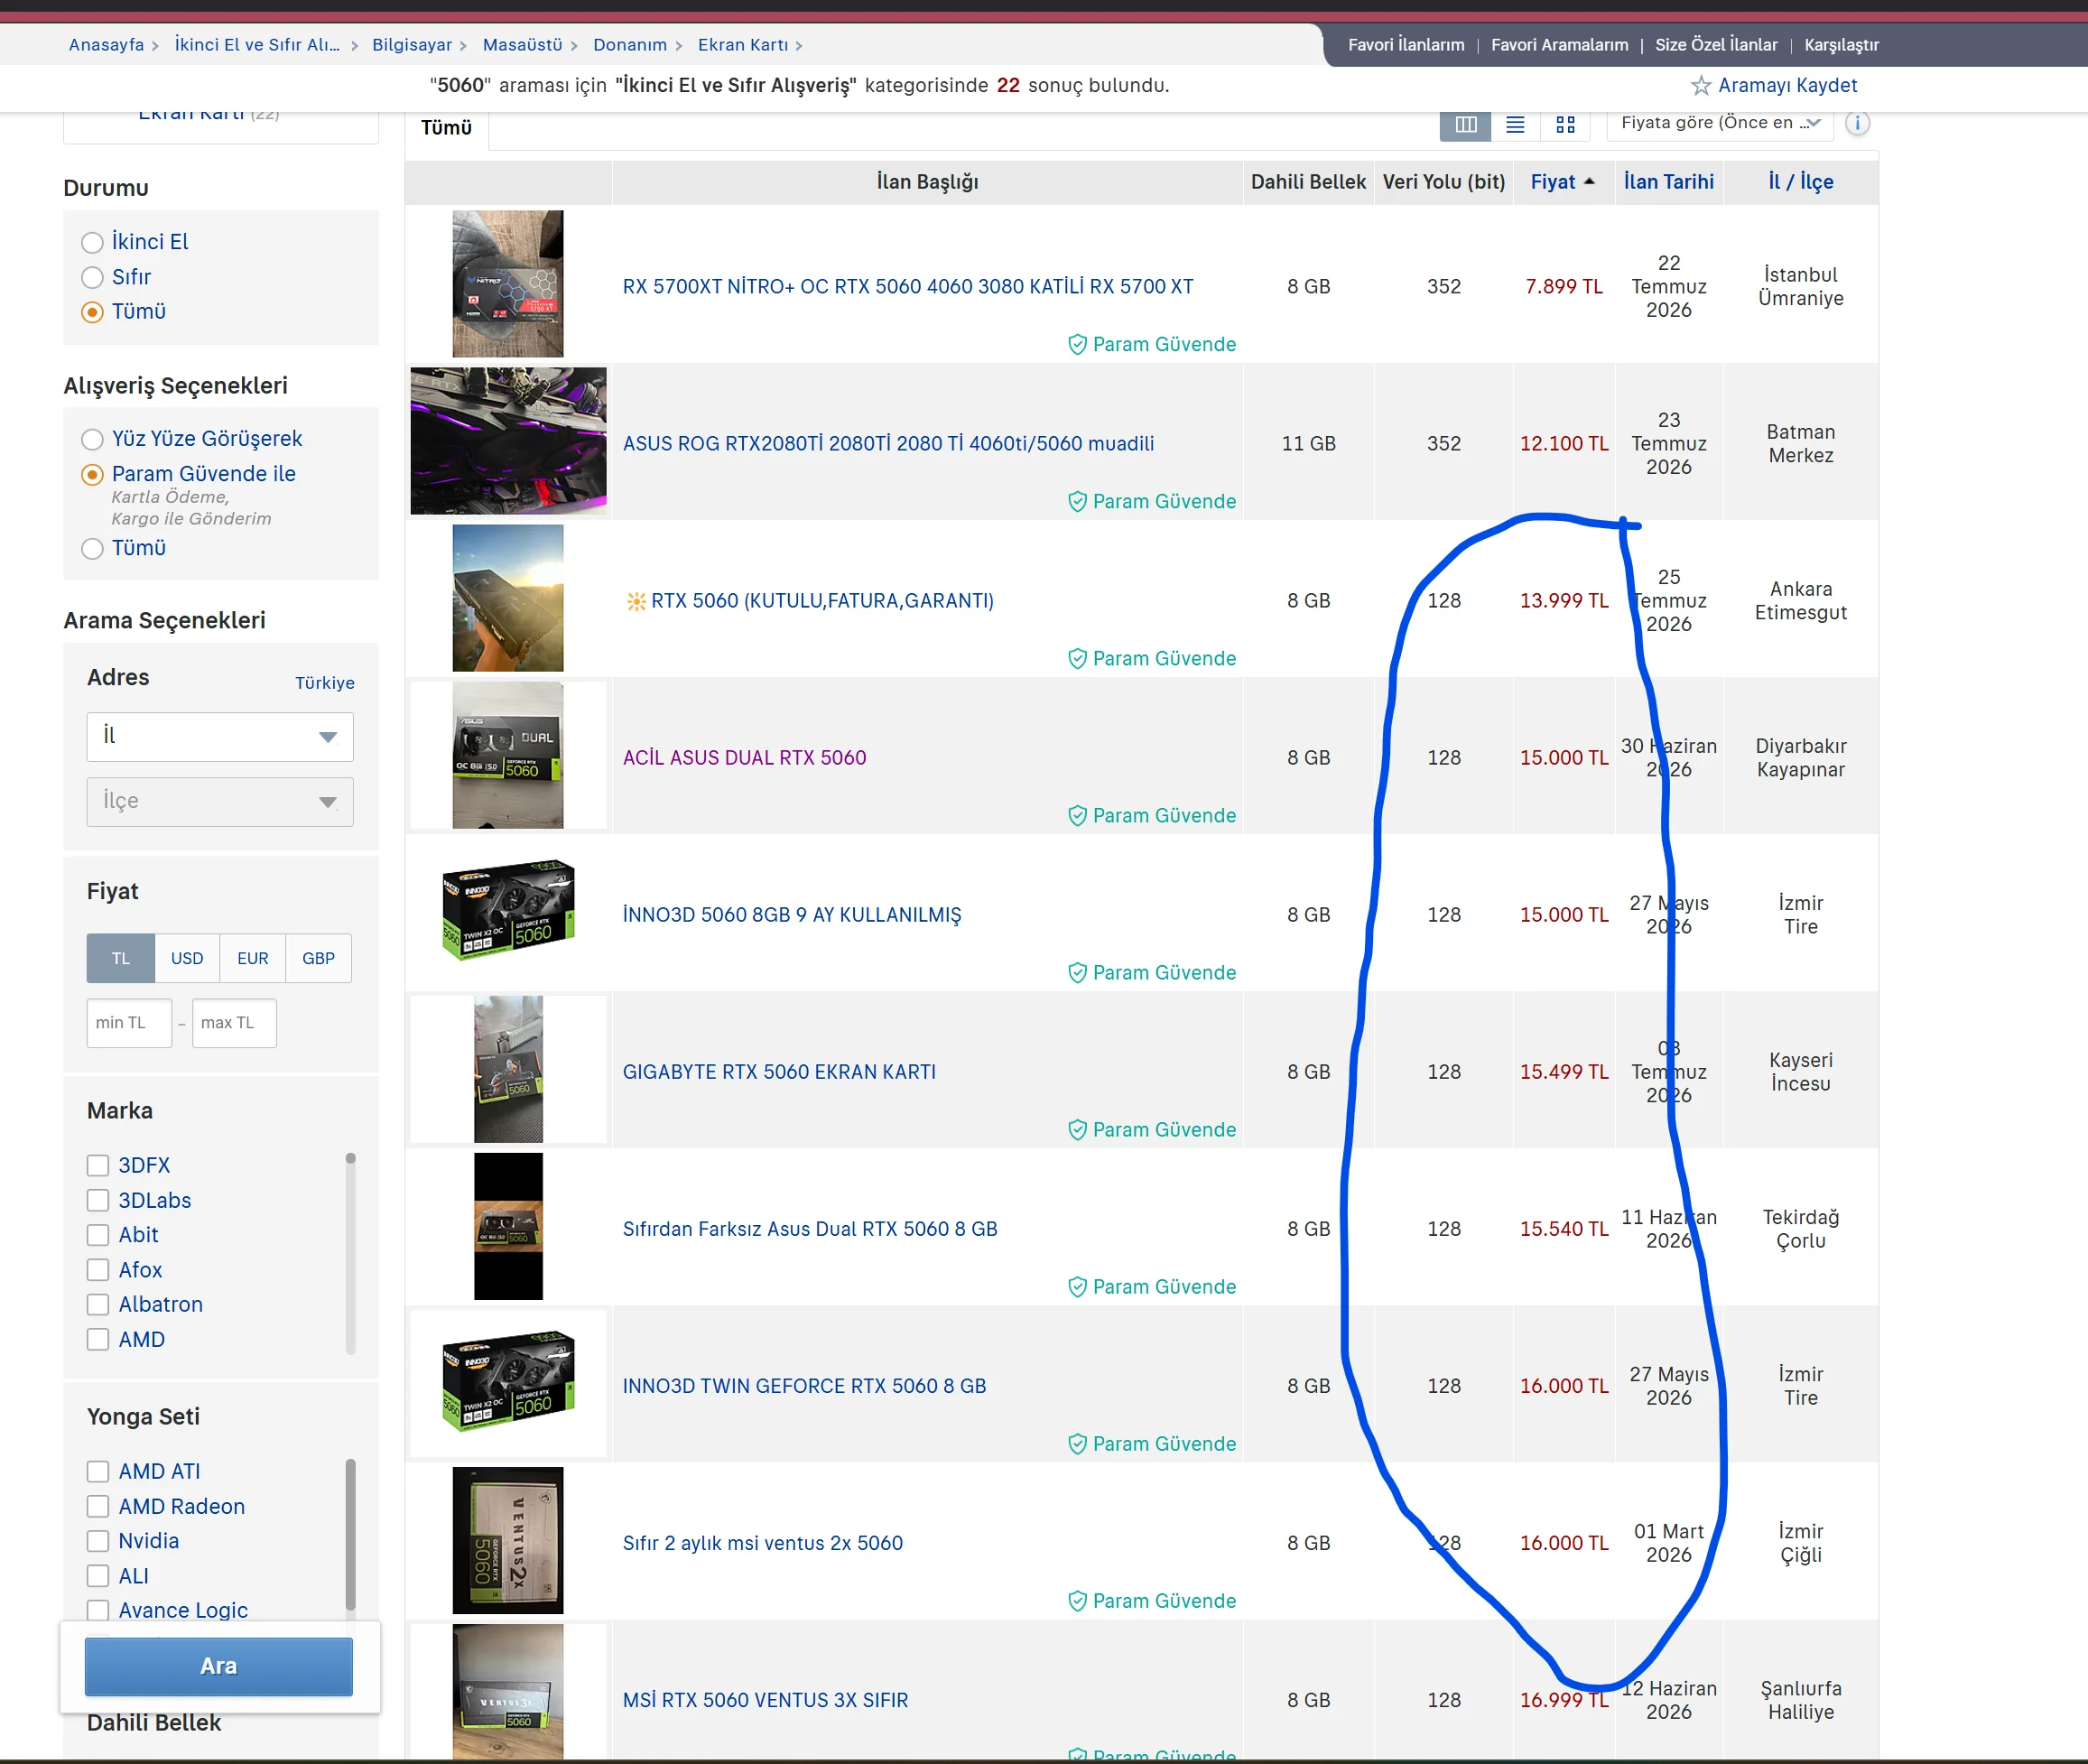Open the İNNO3D 5060 8GB 9 AY KULLANILMIŞ listing

coord(792,915)
